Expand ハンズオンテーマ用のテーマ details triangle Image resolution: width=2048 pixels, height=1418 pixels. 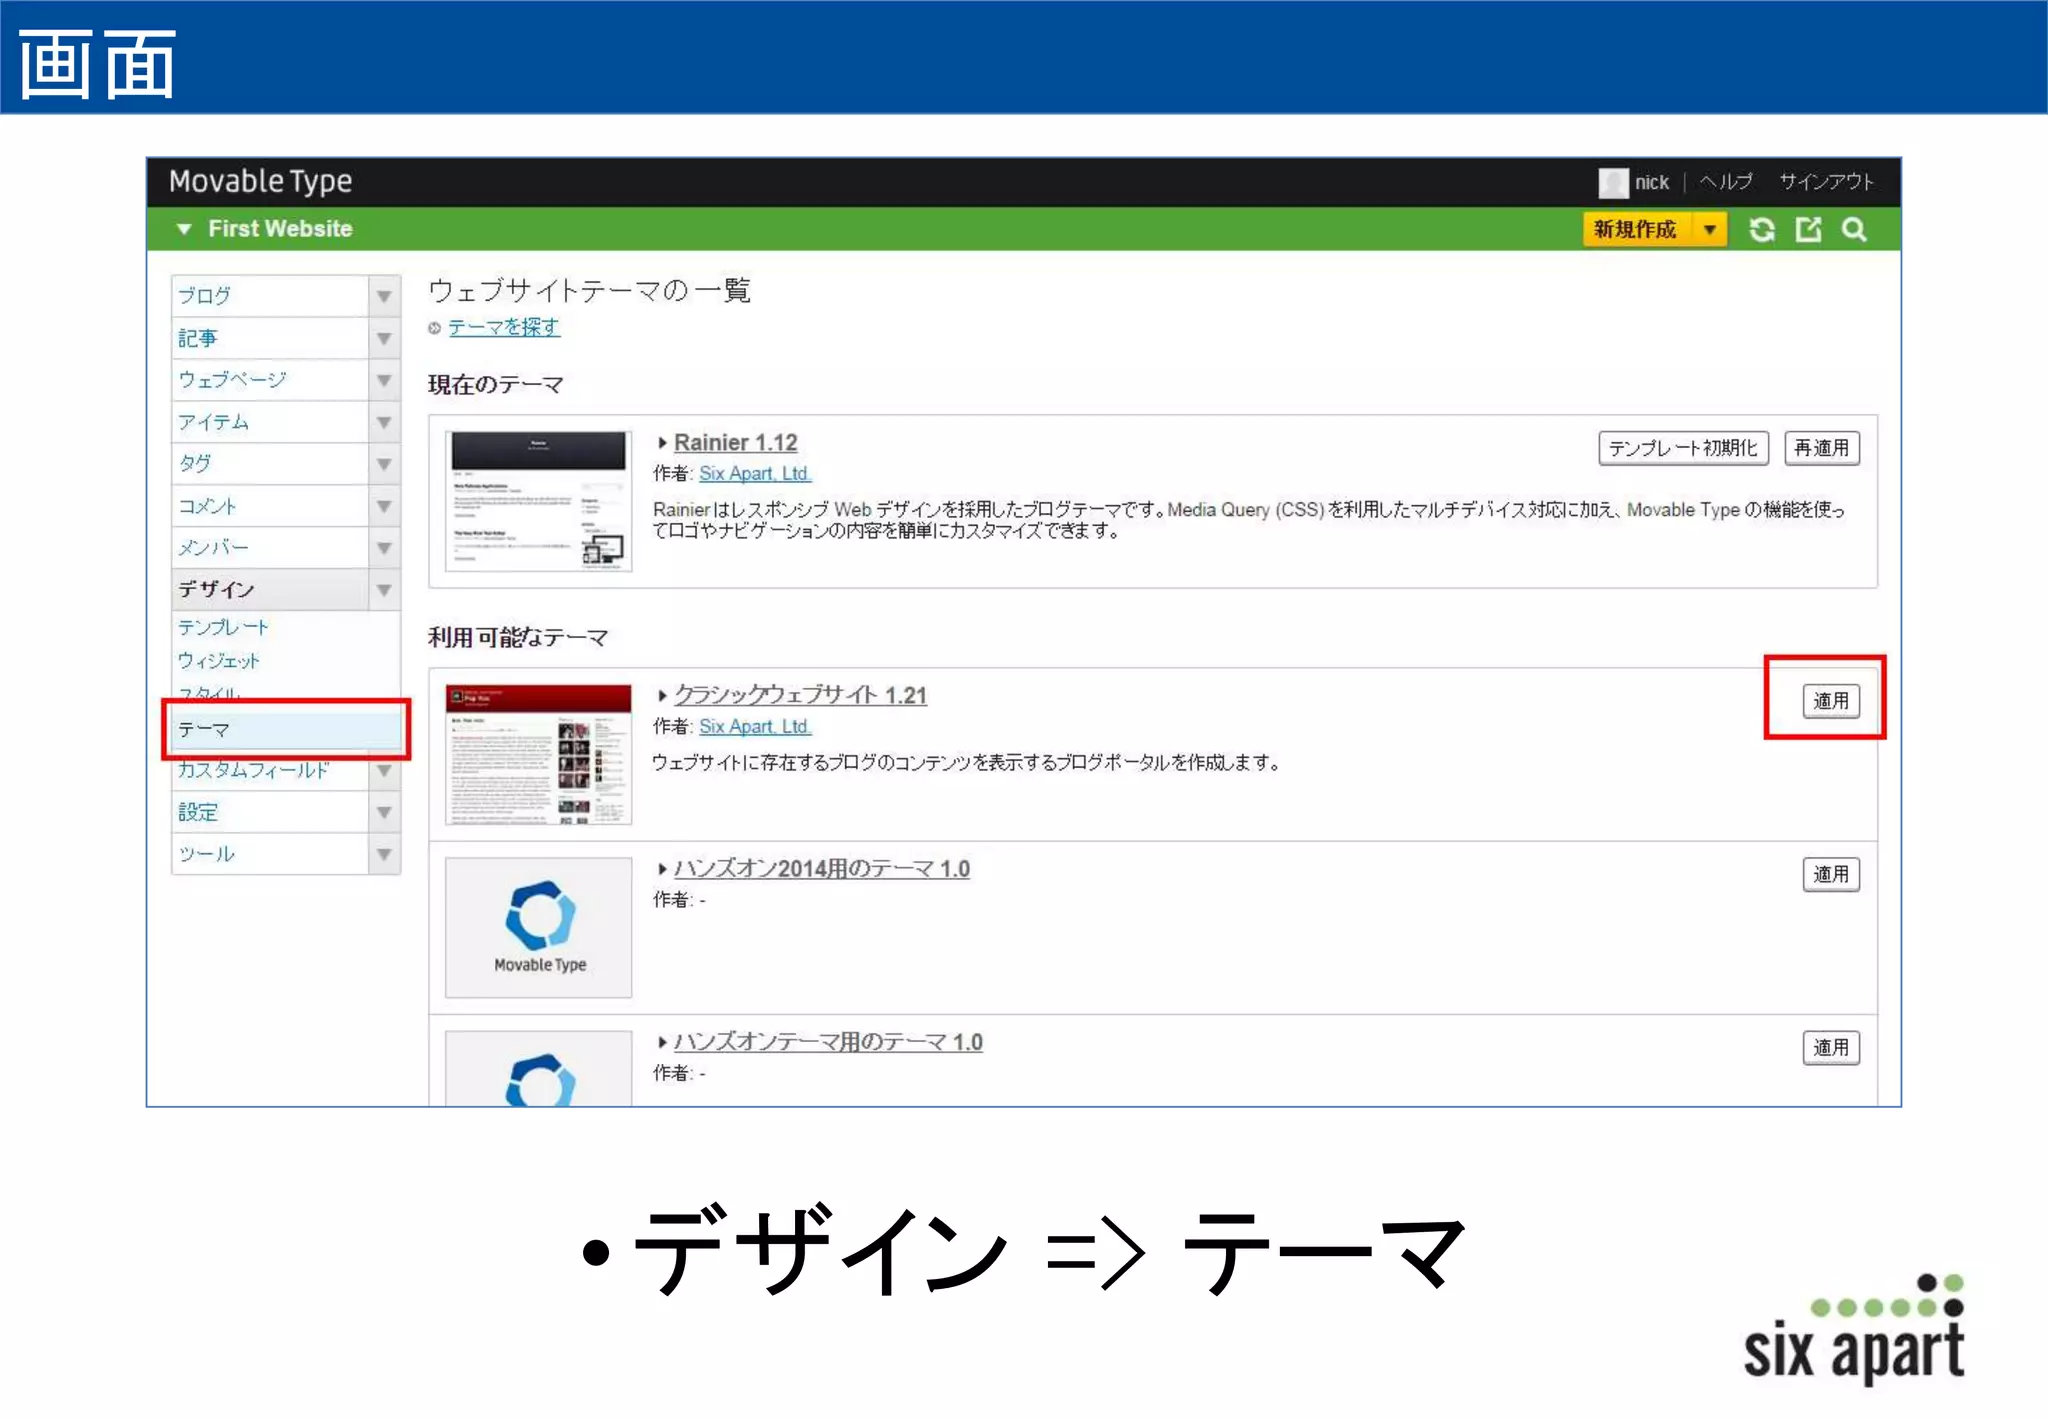pos(662,1042)
